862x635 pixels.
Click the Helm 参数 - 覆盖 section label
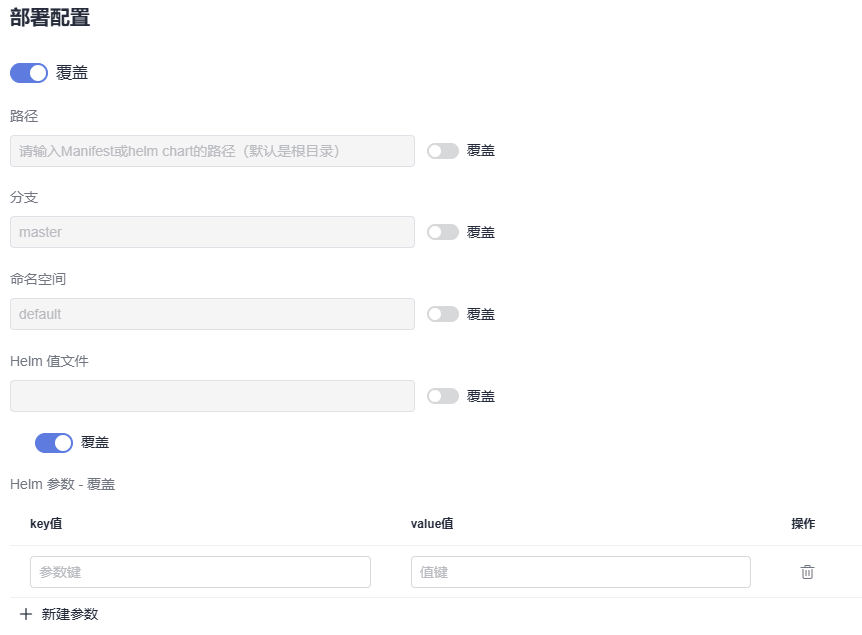[x=62, y=484]
